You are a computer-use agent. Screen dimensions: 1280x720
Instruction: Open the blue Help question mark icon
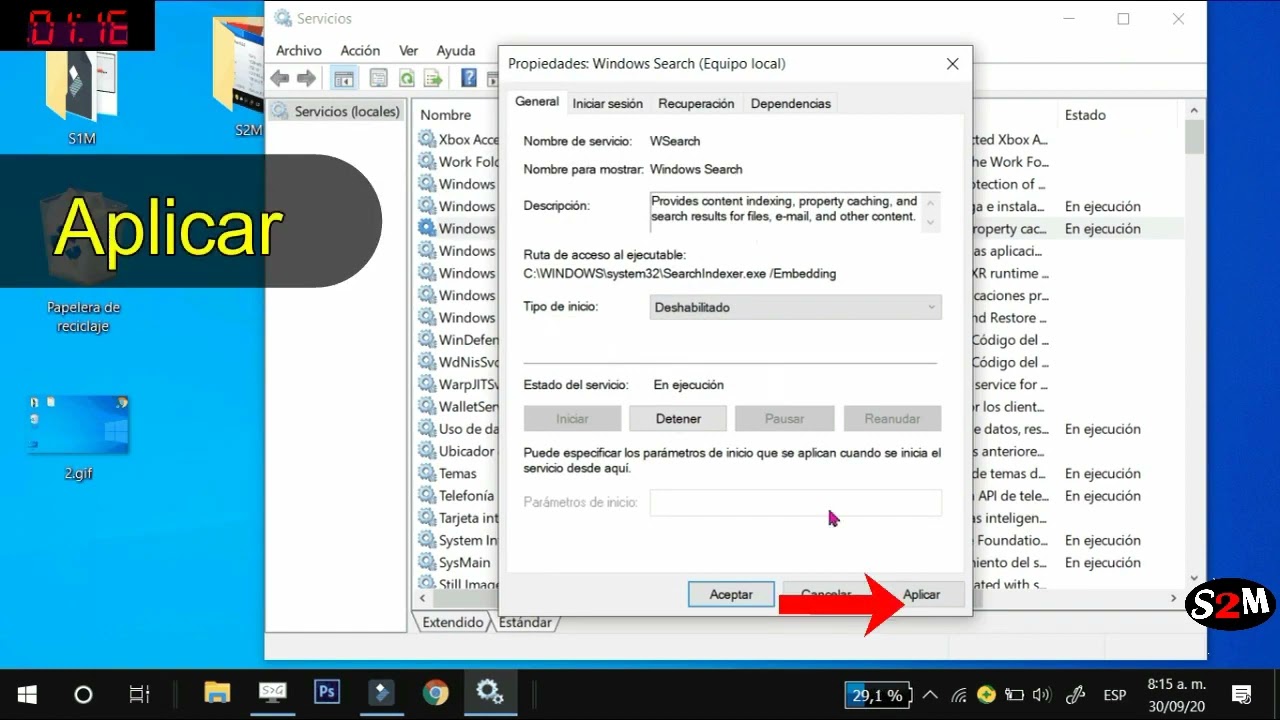click(x=468, y=78)
